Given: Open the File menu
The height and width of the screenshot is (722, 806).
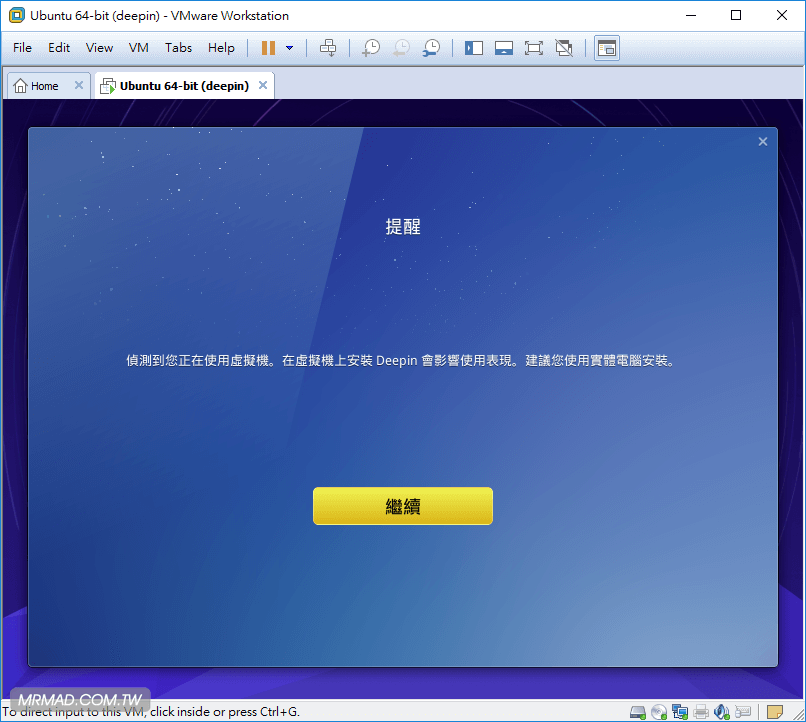Looking at the screenshot, I should click(22, 48).
